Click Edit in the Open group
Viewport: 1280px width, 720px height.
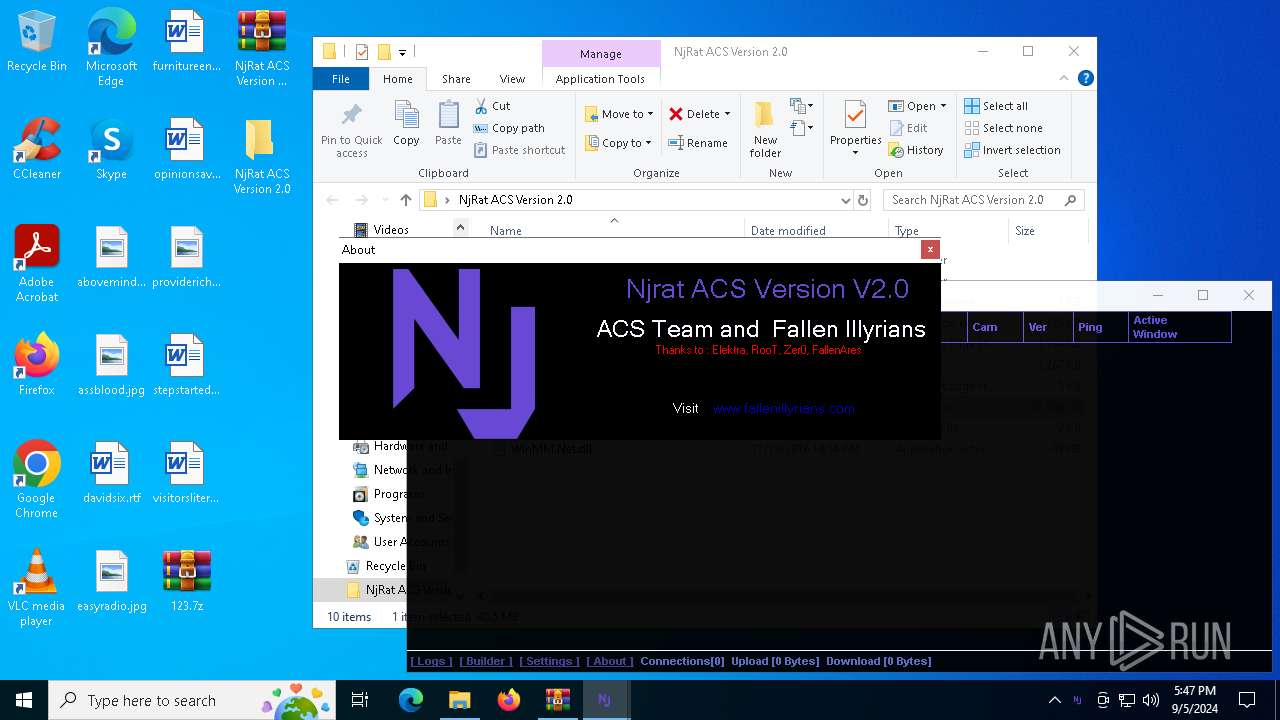point(907,128)
